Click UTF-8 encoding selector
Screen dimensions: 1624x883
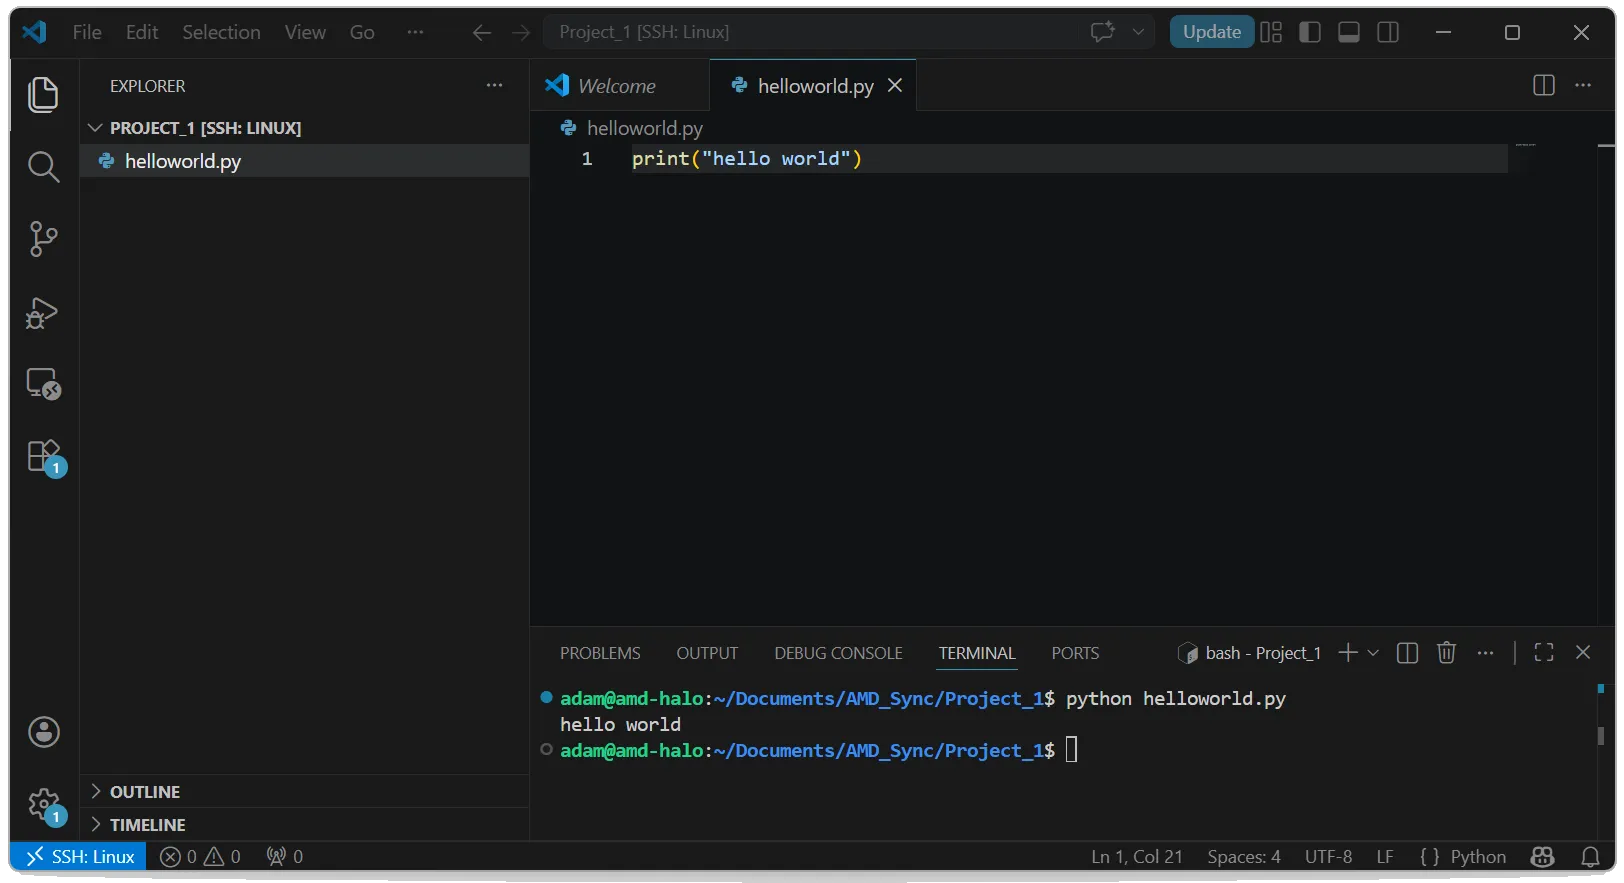pyautogui.click(x=1328, y=857)
